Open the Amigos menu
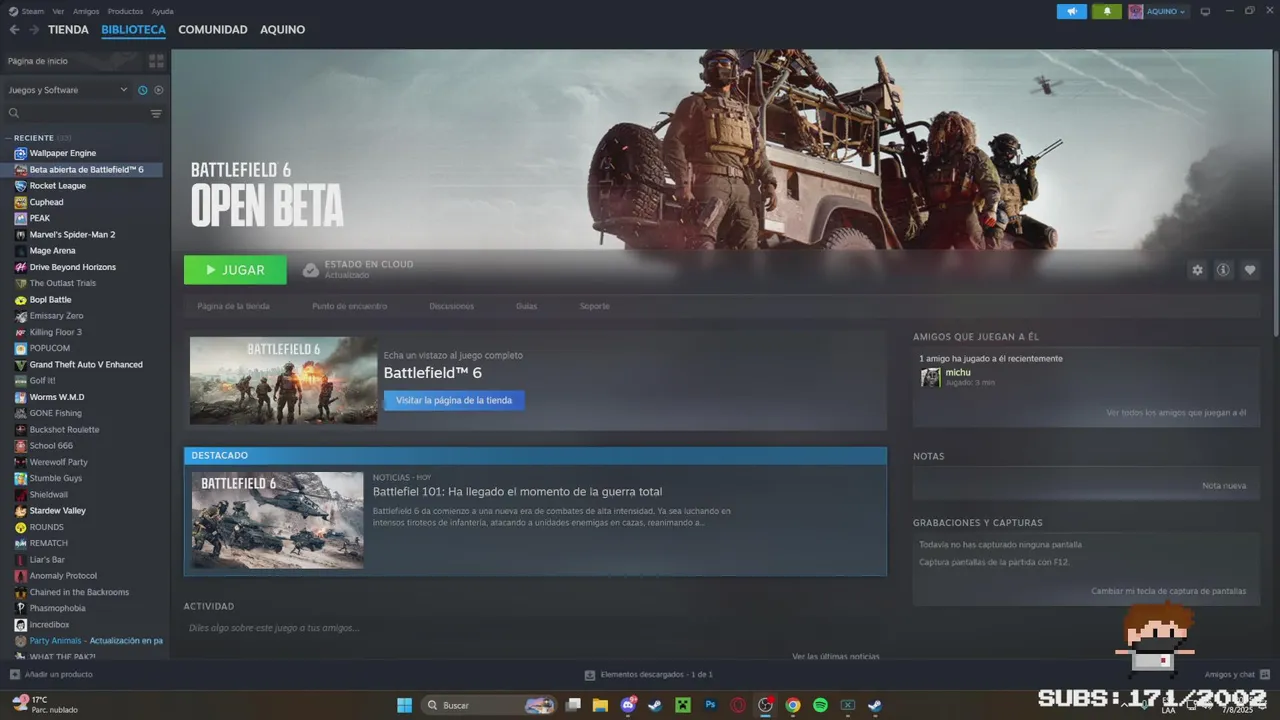The height and width of the screenshot is (720, 1280). [86, 11]
